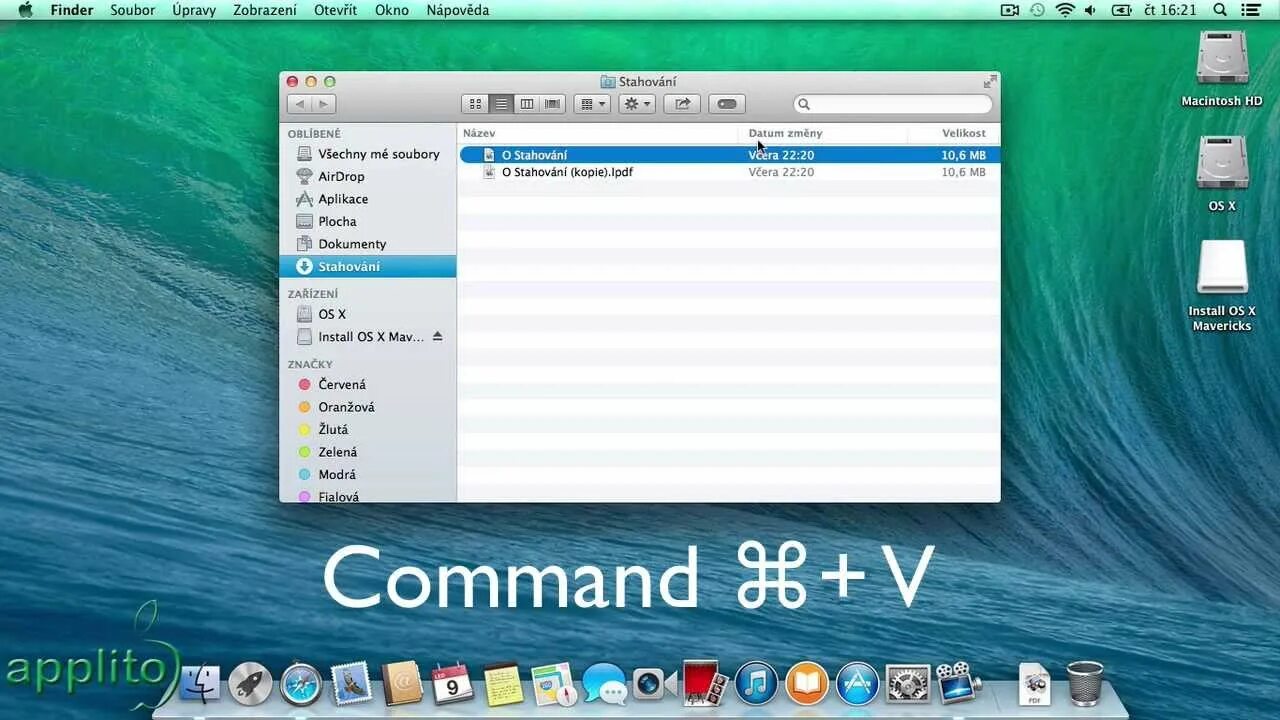The image size is (1280, 720).
Task: Select Všechny mé soubory in sidebar
Action: 368,154
